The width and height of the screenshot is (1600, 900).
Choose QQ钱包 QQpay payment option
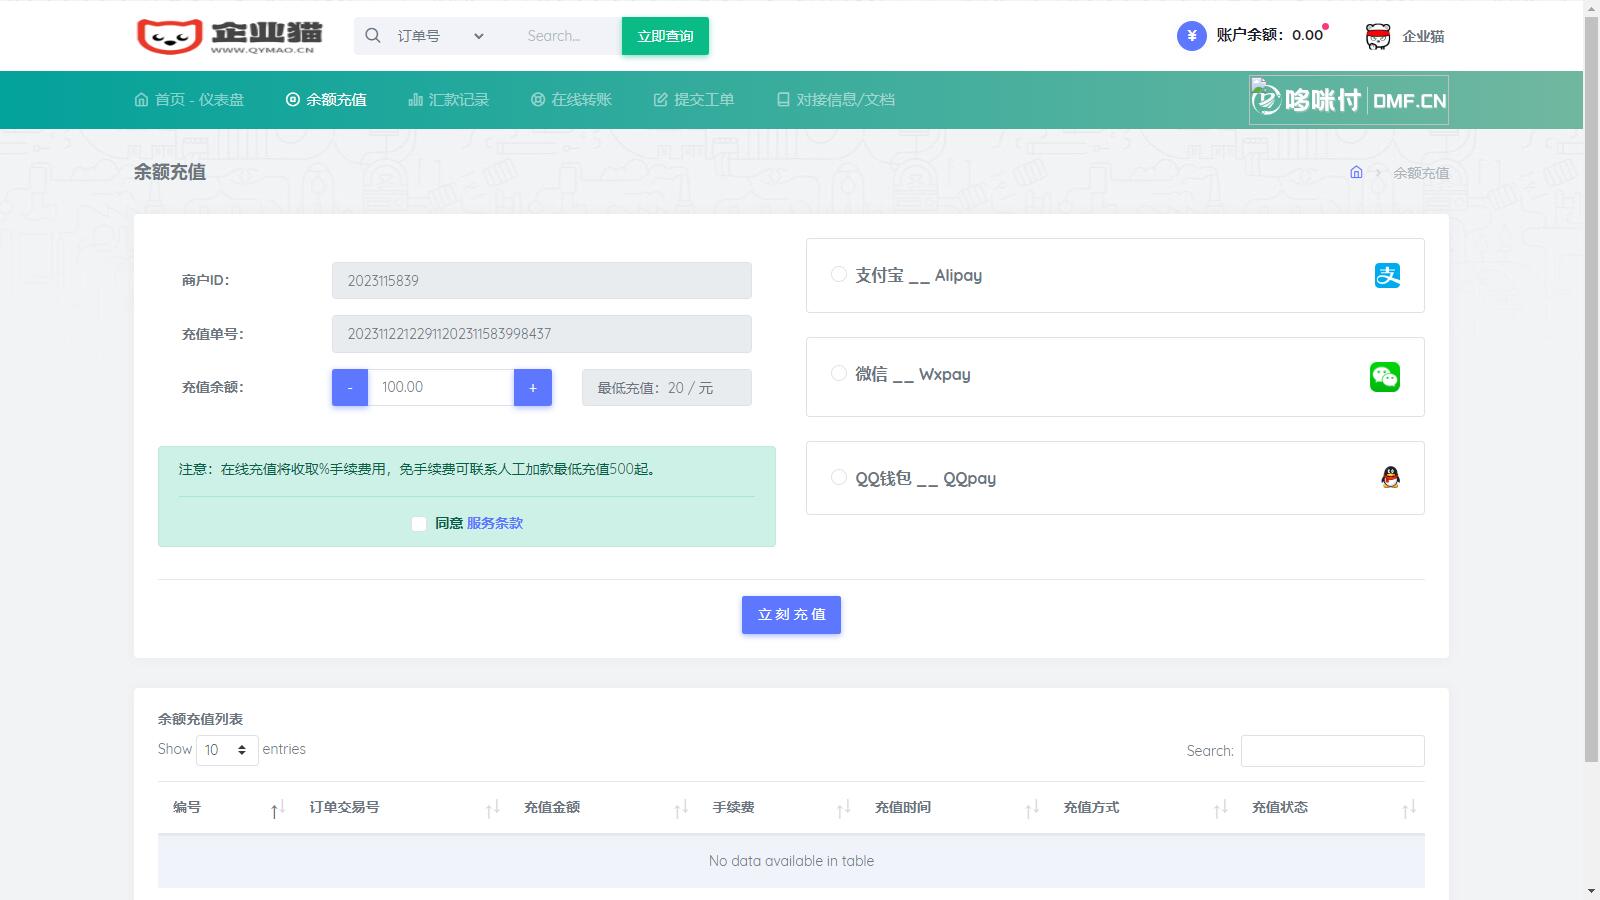pyautogui.click(x=839, y=477)
